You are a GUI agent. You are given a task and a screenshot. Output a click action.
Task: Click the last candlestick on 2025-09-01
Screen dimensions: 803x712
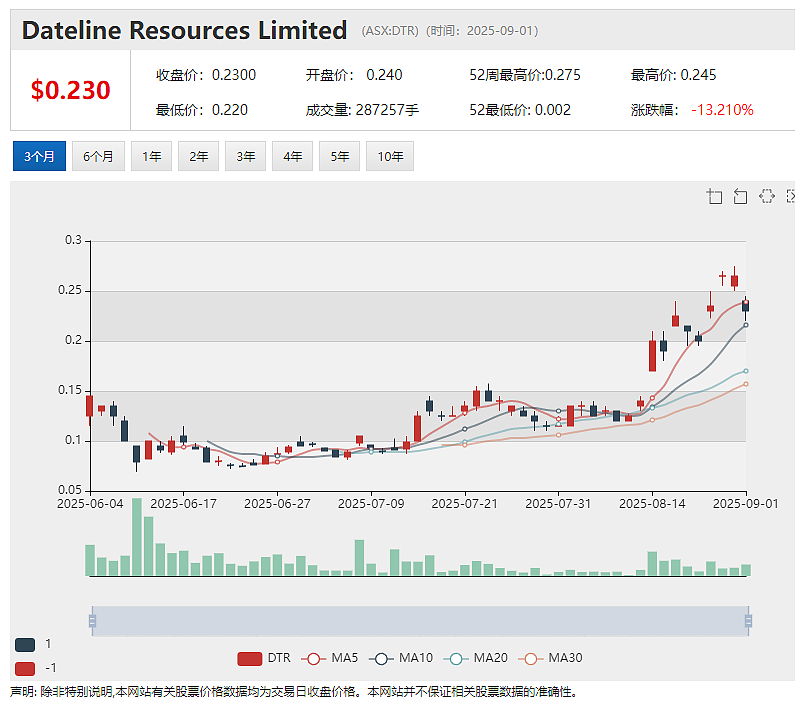(746, 306)
